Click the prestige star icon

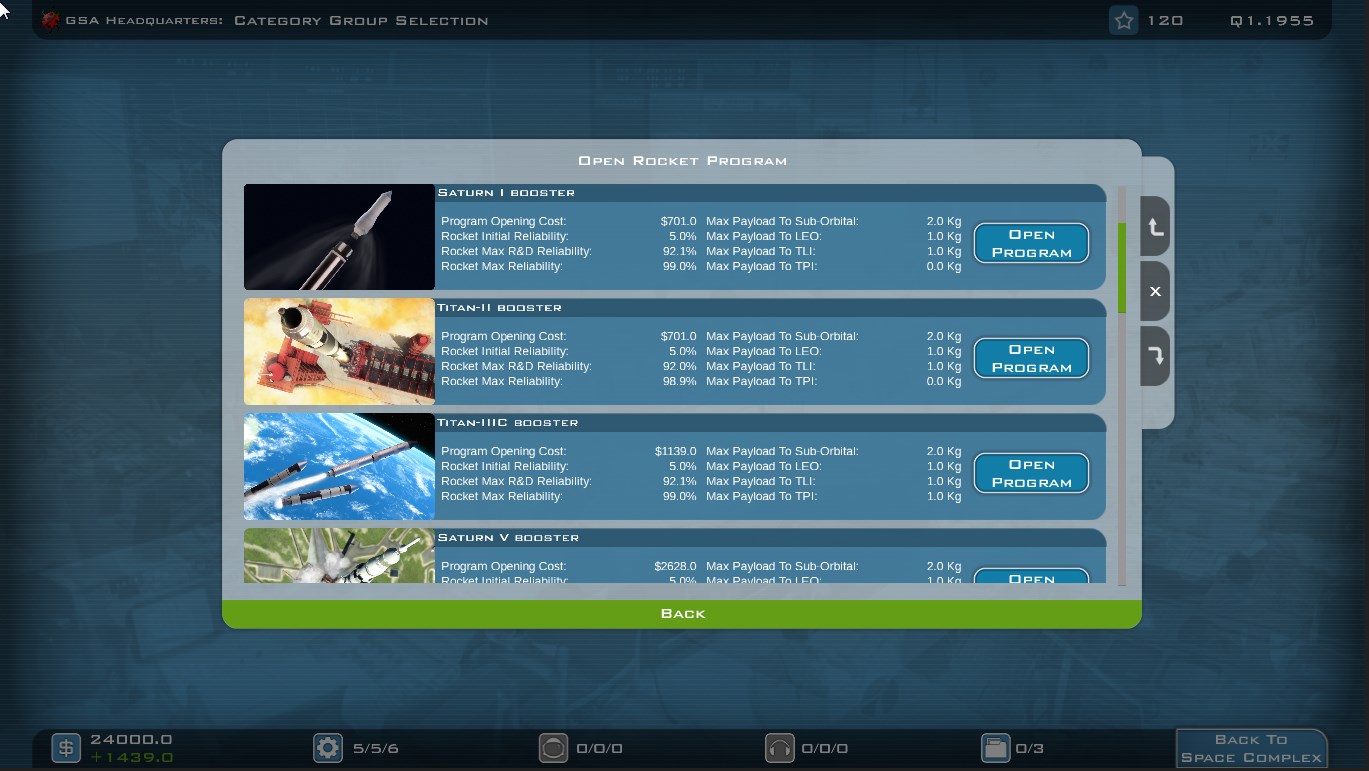(x=1124, y=21)
